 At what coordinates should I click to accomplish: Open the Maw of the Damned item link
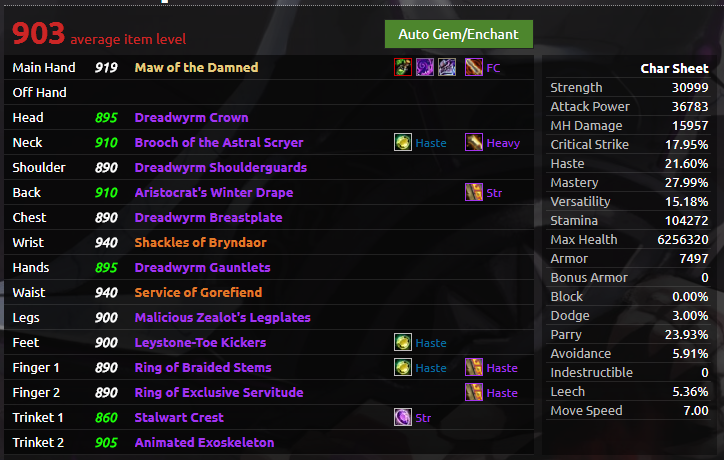[x=196, y=67]
